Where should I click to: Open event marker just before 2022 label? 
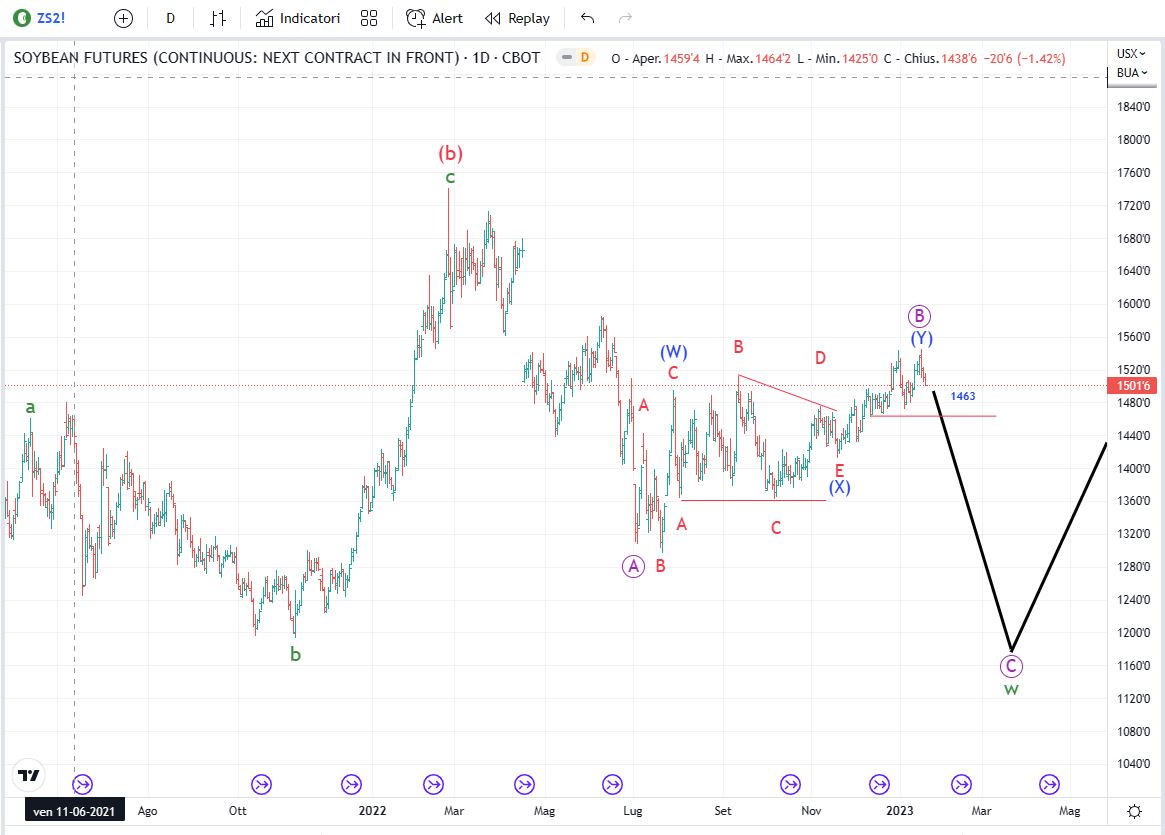point(351,784)
